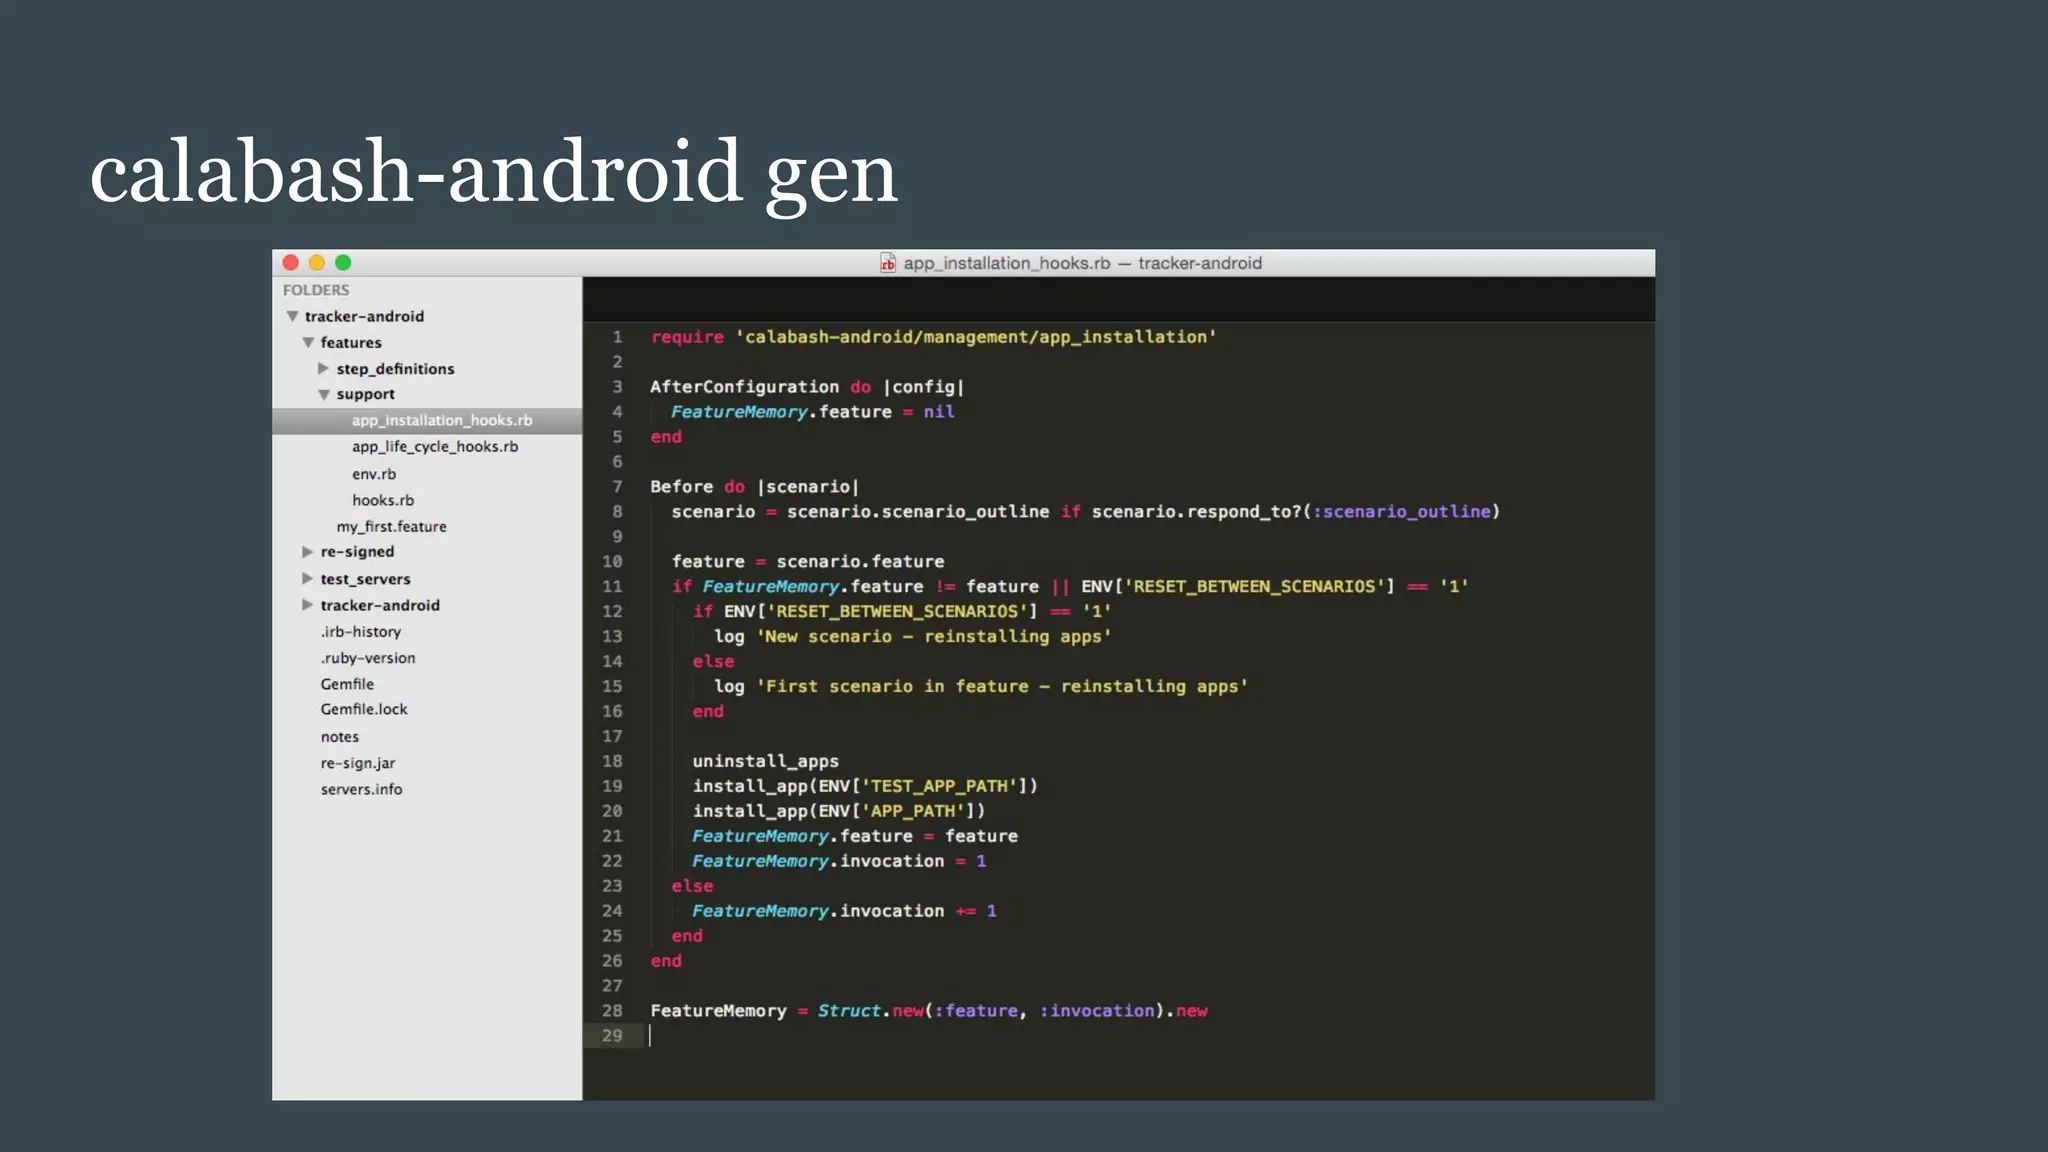Expand the step_definitions folder triangle

coord(323,368)
